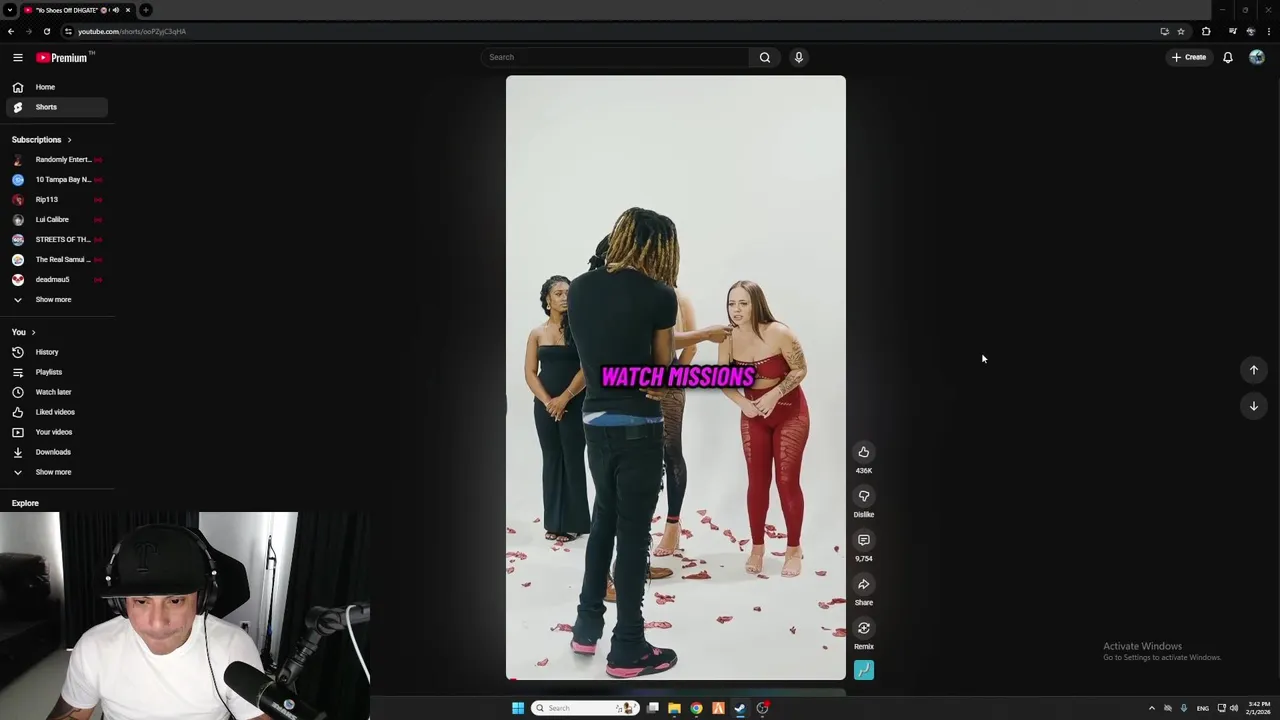This screenshot has height=720, width=1280.
Task: Show hidden system tray icons
Action: (x=1151, y=708)
